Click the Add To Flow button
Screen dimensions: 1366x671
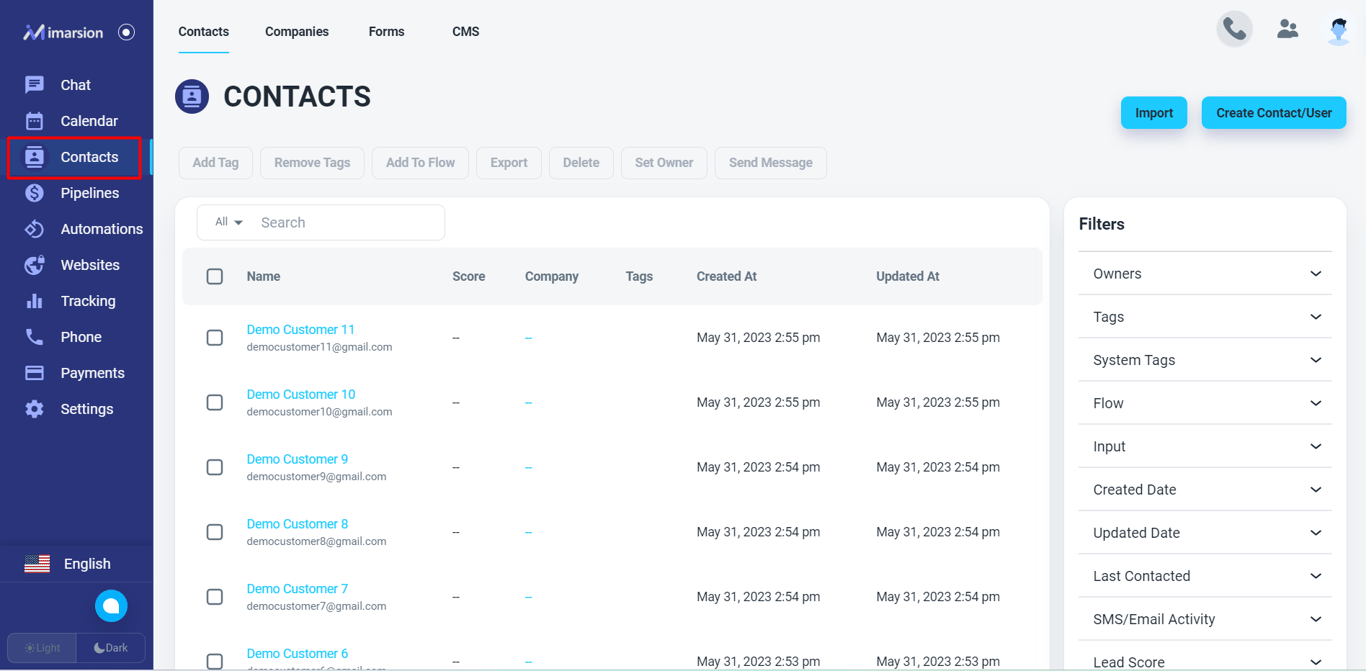pyautogui.click(x=420, y=163)
